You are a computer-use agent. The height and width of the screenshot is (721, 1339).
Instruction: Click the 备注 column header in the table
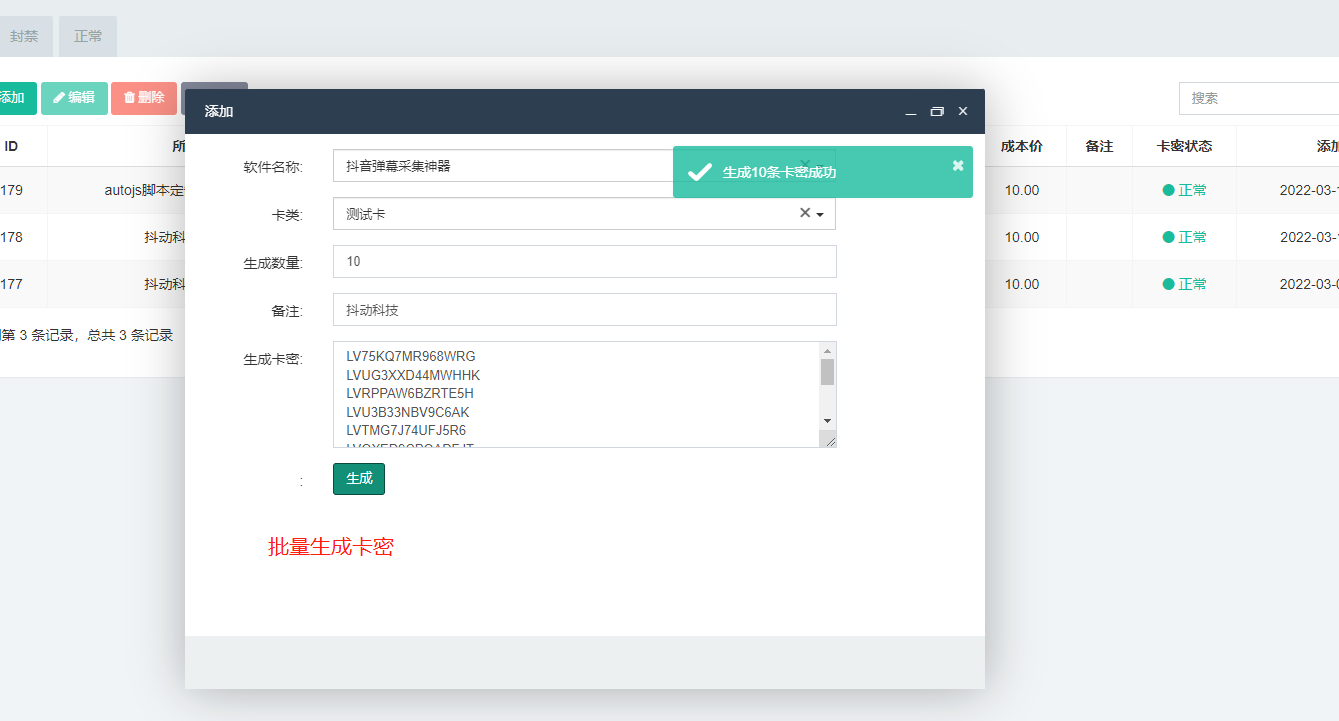point(1099,146)
